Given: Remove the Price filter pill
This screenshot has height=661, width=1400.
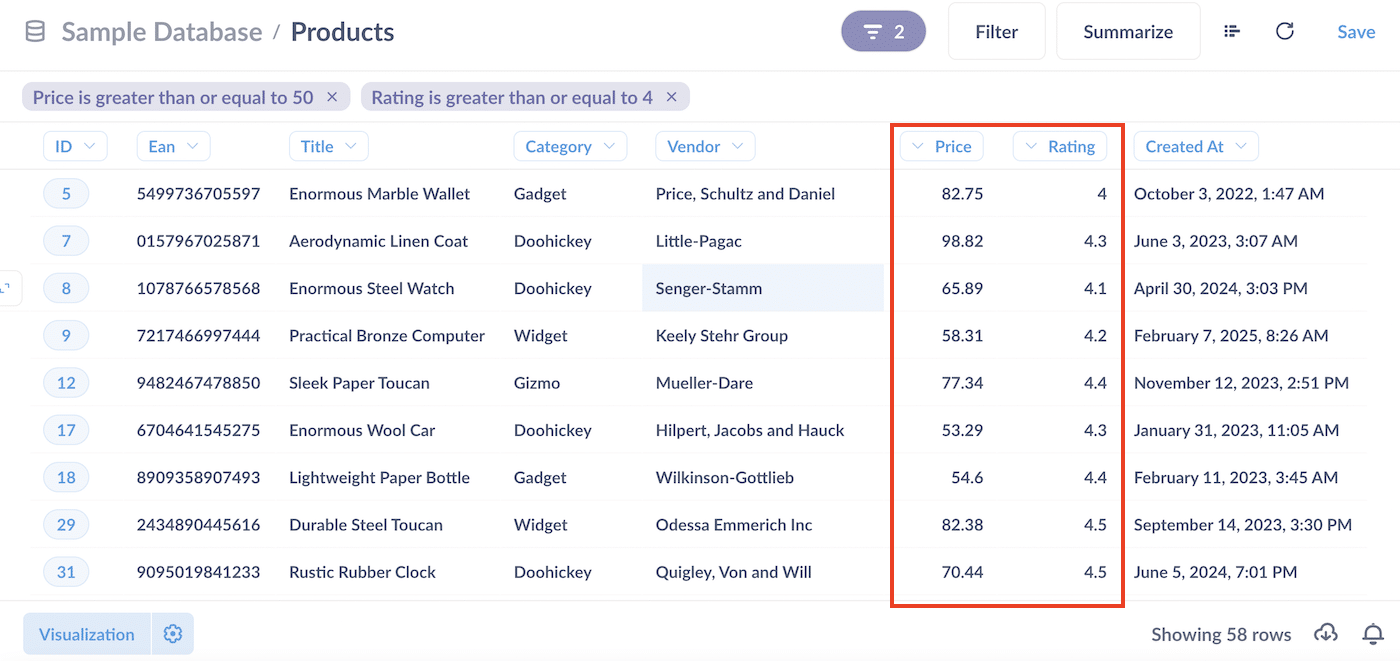Looking at the screenshot, I should pyautogui.click(x=332, y=97).
